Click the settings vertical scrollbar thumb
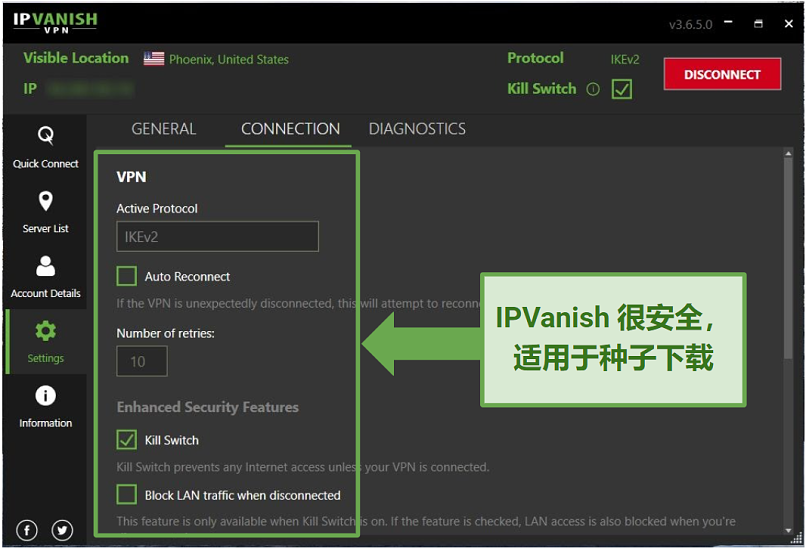Image resolution: width=806 pixels, height=548 pixels. pyautogui.click(x=788, y=259)
